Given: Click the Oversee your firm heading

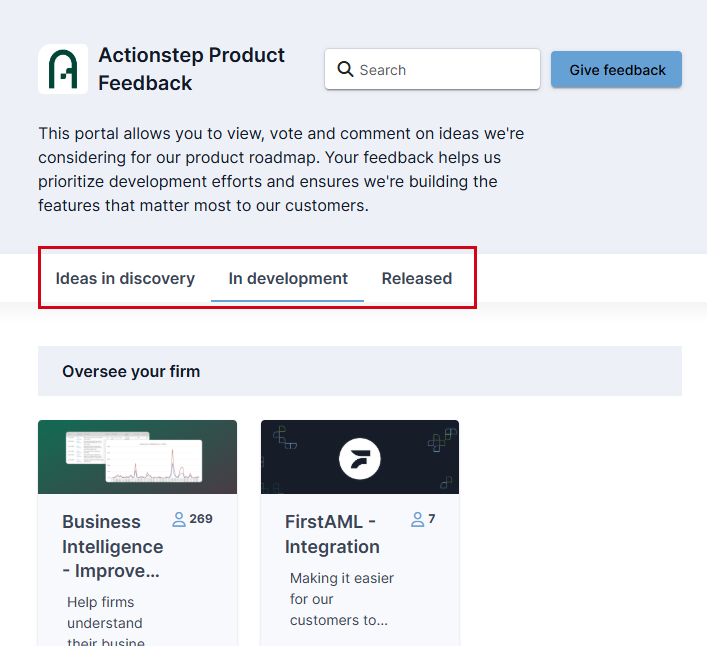Looking at the screenshot, I should (131, 371).
